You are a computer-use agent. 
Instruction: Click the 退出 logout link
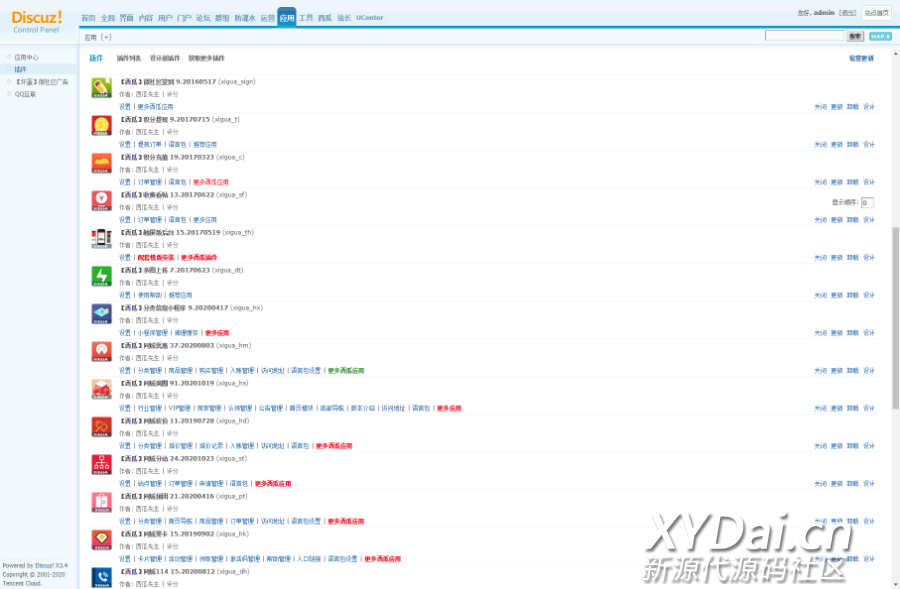(847, 13)
